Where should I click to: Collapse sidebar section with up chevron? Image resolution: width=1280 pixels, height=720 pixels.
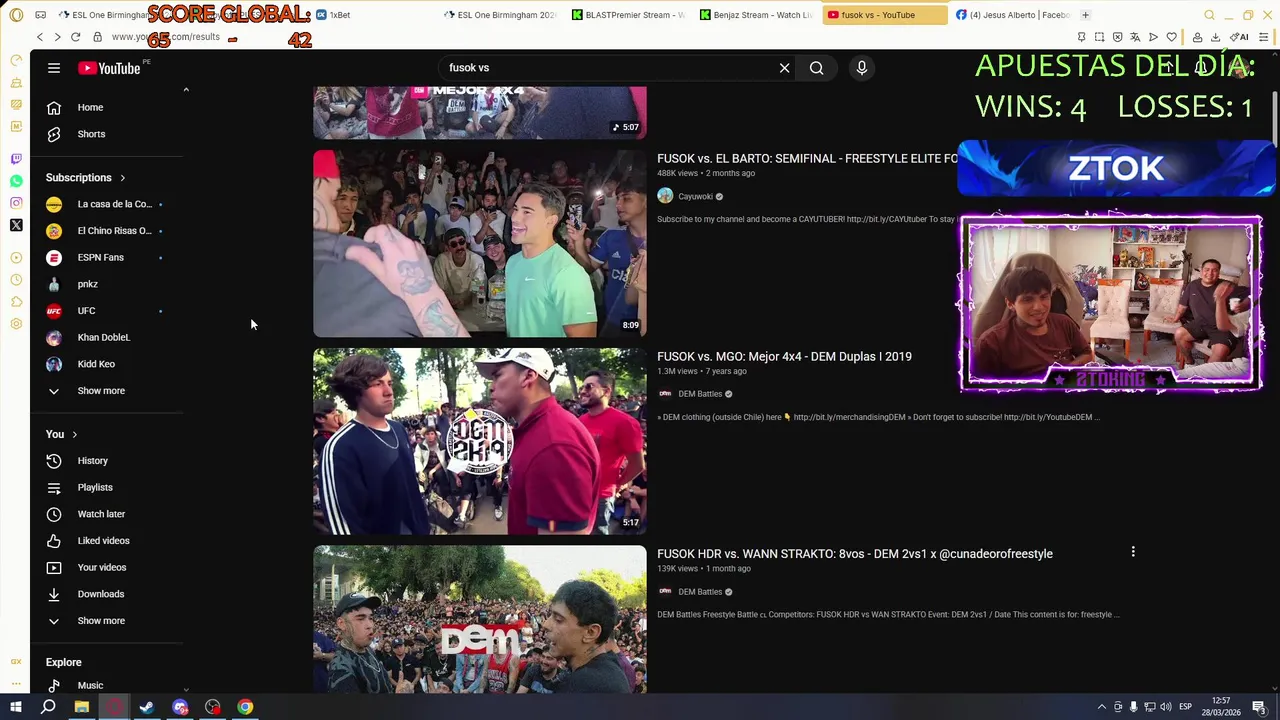pos(185,90)
